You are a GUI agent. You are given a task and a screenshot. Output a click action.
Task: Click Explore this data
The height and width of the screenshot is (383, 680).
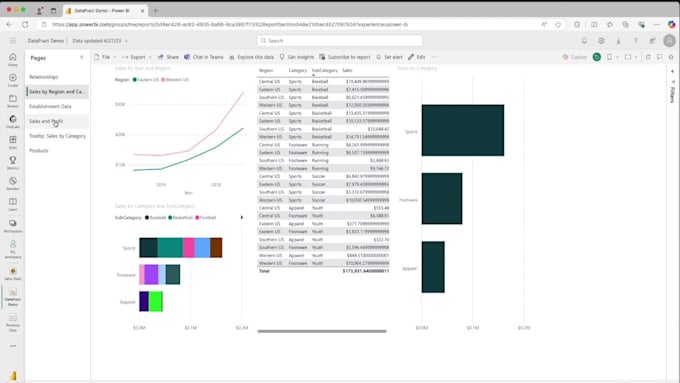[x=252, y=57]
